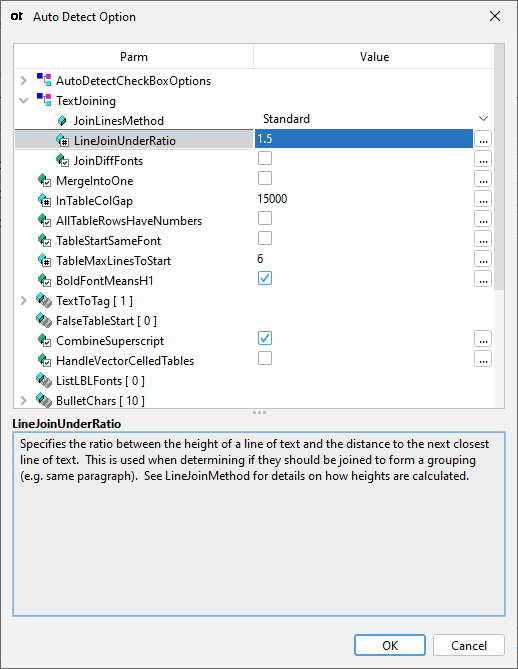Click the BoldFontMeansH1 icon
This screenshot has height=669, width=518.
[44, 280]
